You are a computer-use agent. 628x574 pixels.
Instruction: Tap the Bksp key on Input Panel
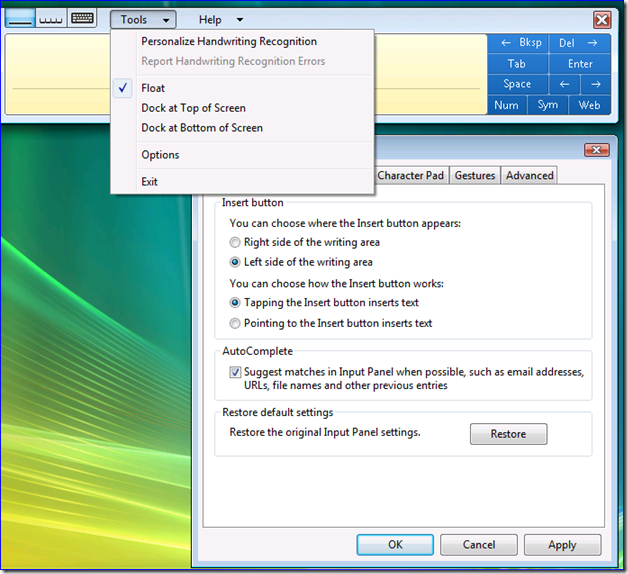pos(518,43)
